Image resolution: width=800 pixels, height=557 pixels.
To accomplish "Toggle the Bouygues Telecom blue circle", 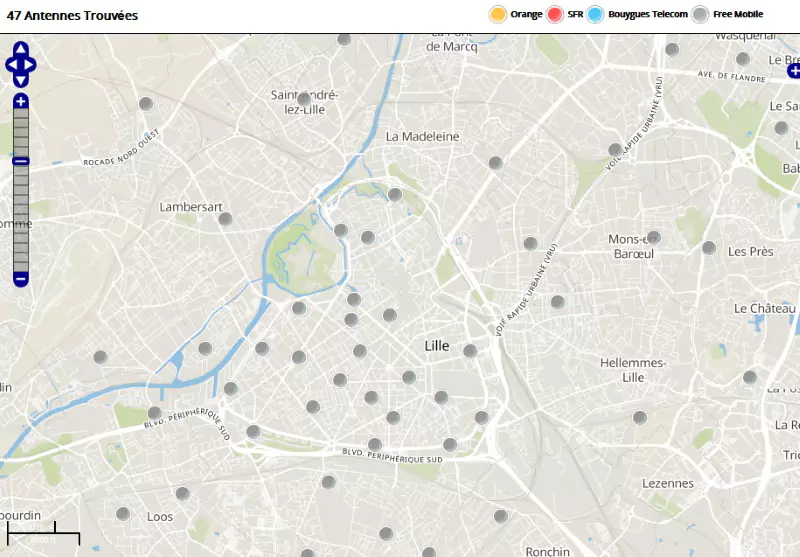I will [x=595, y=14].
